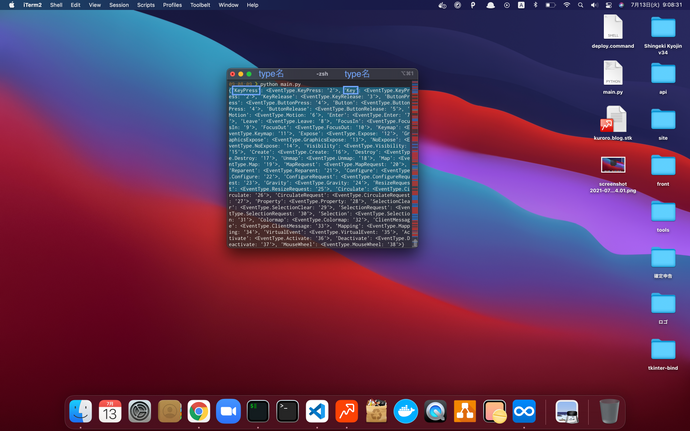Open the Calendar app in the dock

[x=110, y=411]
